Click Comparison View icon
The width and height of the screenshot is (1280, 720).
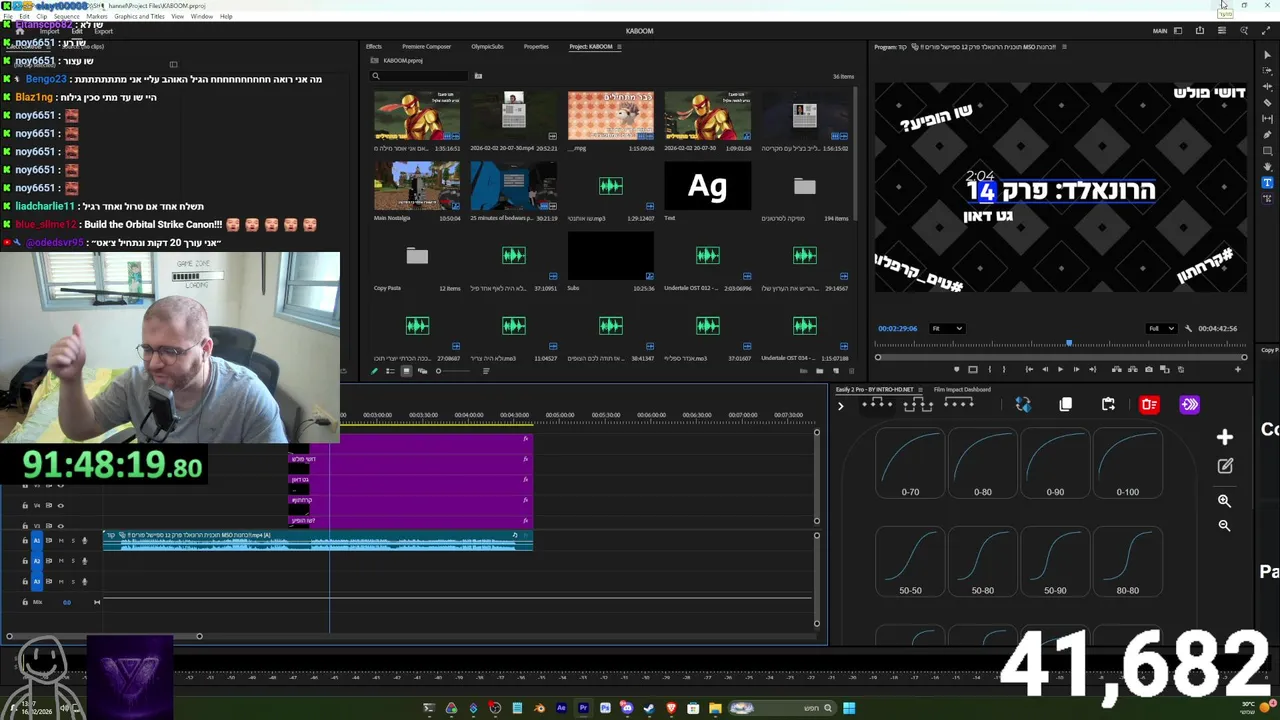1165,370
